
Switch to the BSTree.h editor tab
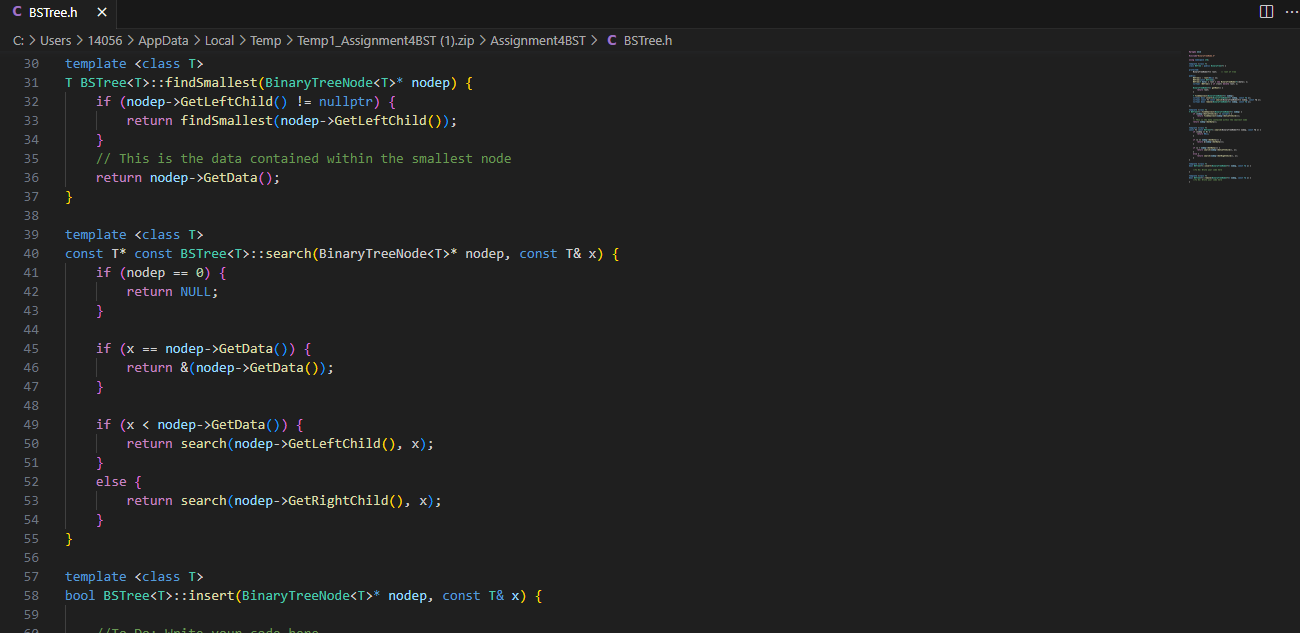pos(55,13)
